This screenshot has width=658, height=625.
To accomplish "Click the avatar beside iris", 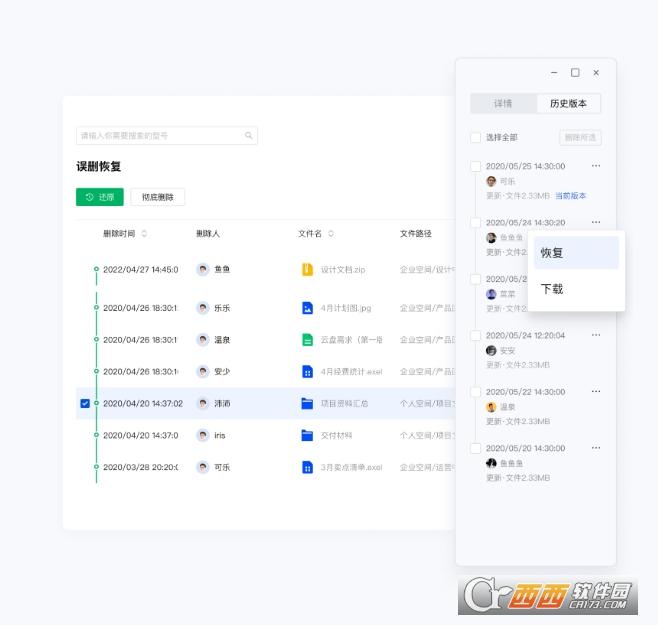I will pos(203,435).
